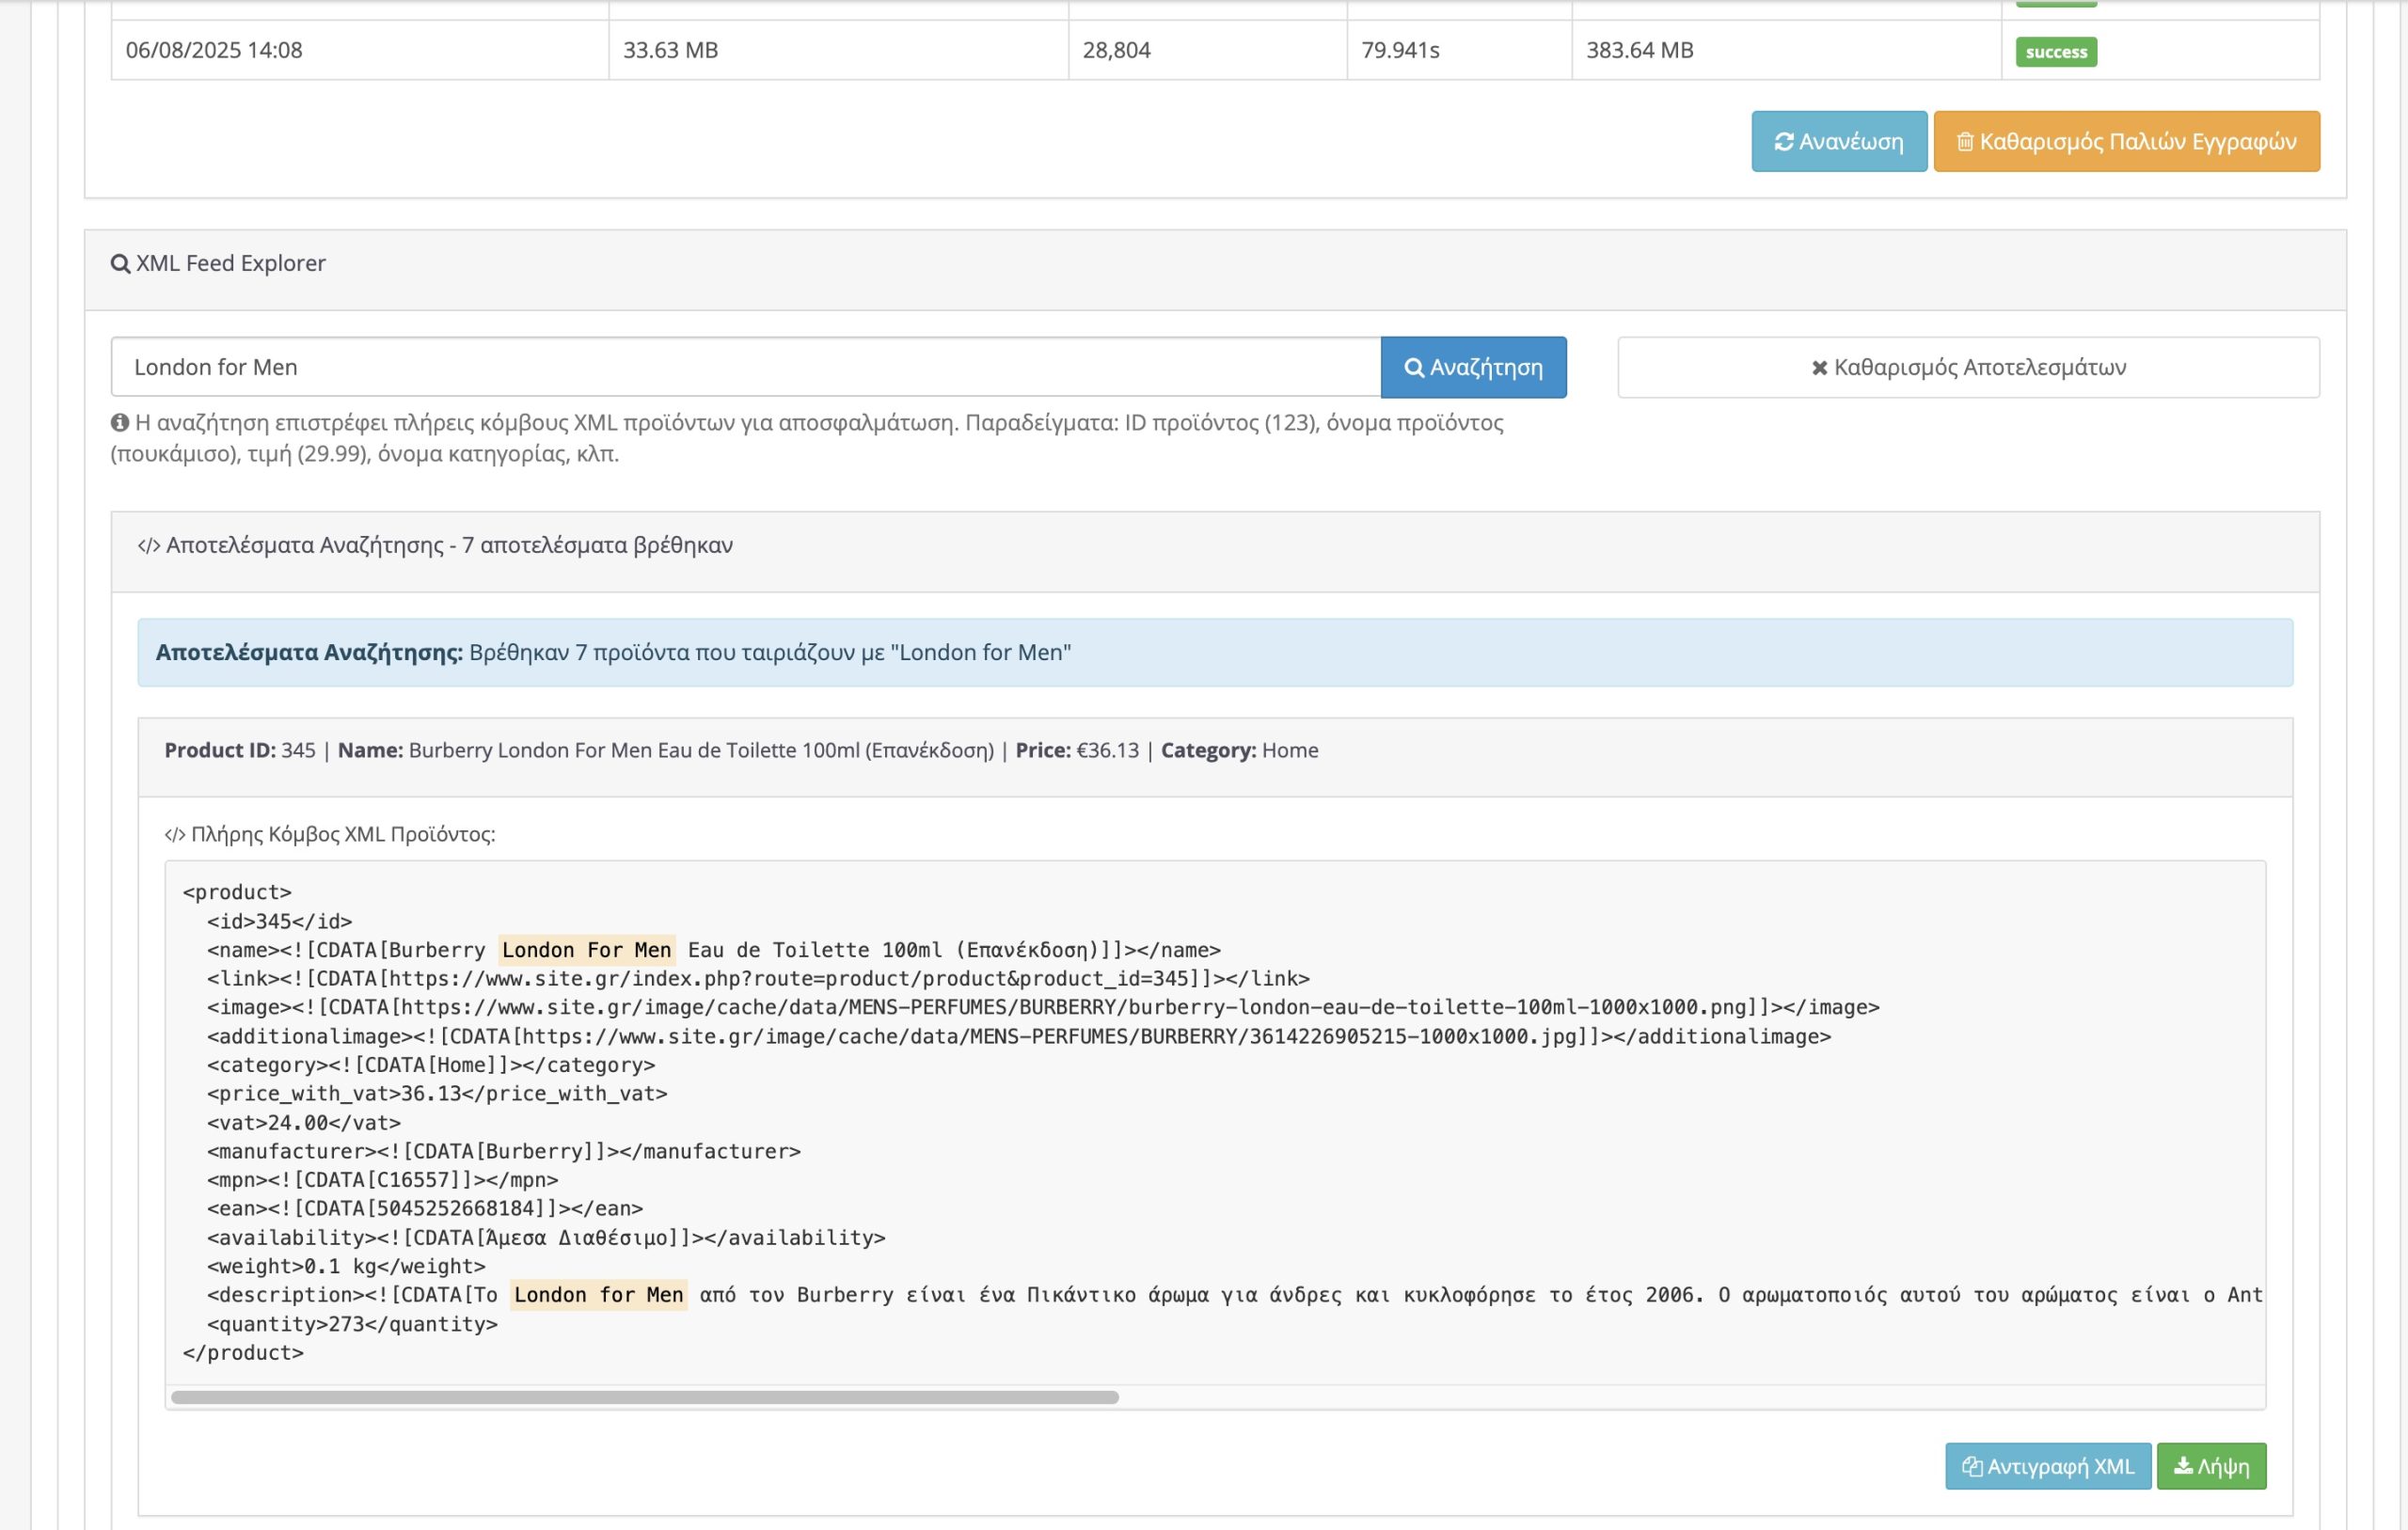Viewport: 2408px width, 1530px height.
Task: Click the <link> product URL line
Action: coord(758,978)
